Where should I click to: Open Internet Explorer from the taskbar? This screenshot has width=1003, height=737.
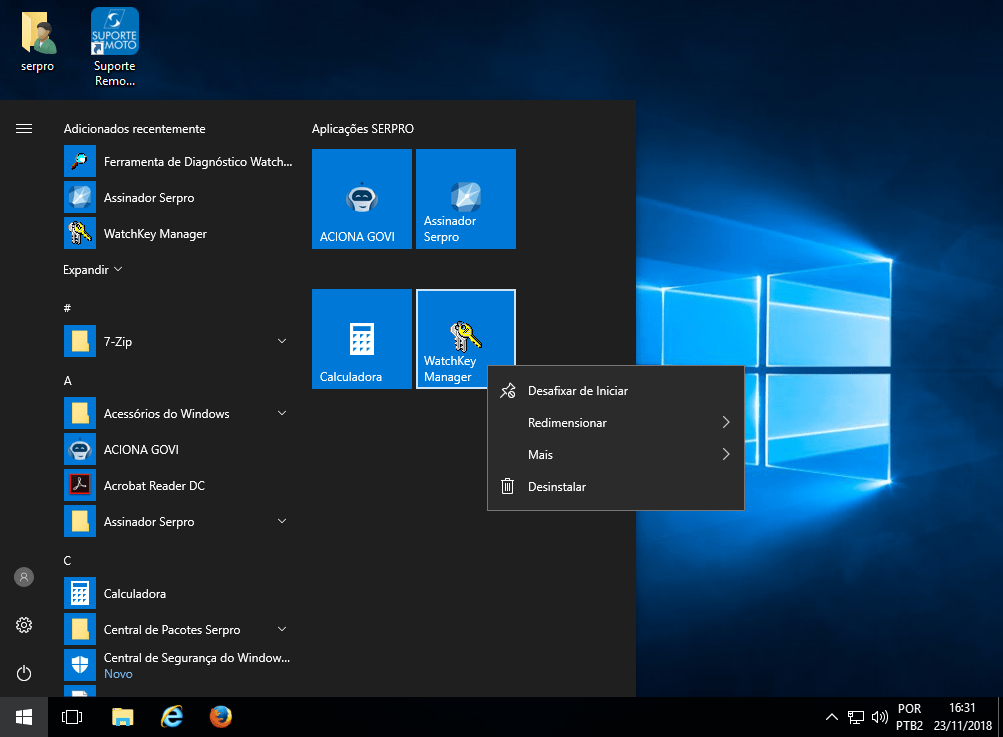172,717
